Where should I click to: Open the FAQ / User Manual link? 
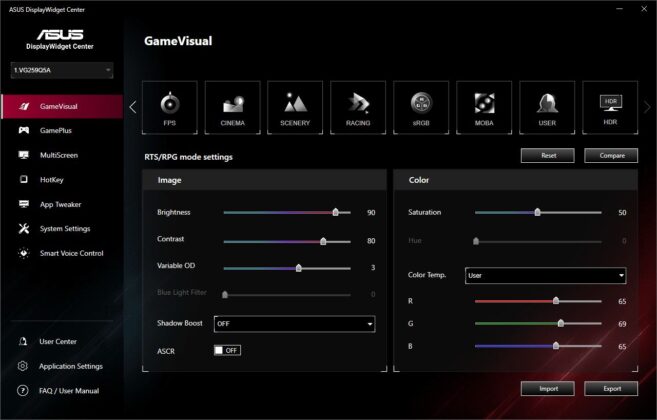[69, 391]
